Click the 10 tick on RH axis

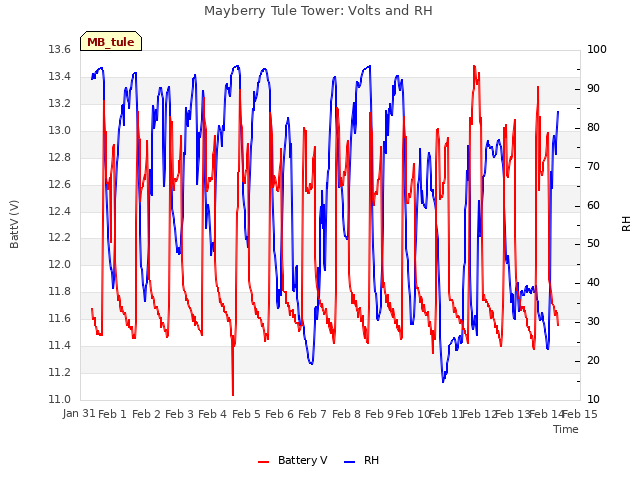click(593, 400)
